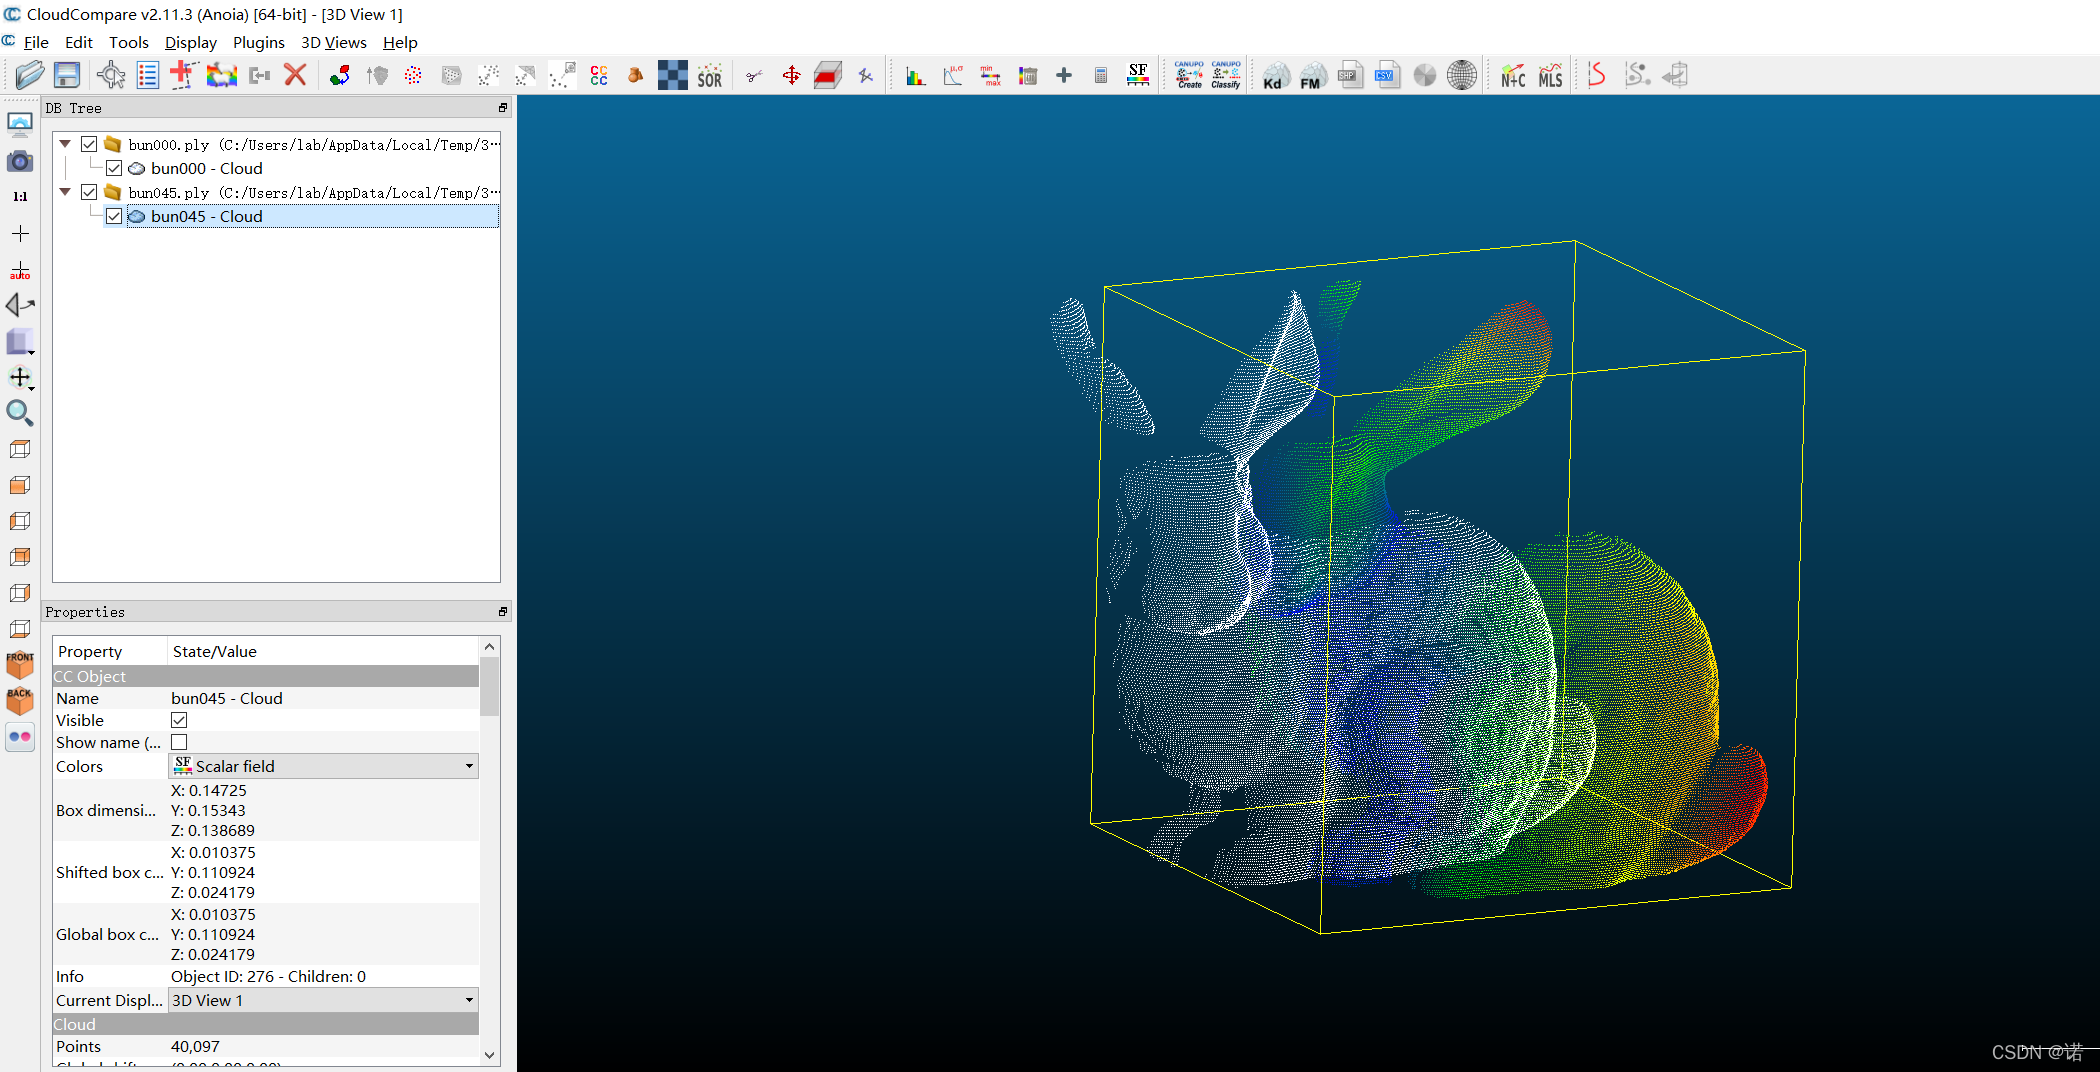Collapse the bun000.ply tree node
The height and width of the screenshot is (1072, 2100).
pyautogui.click(x=65, y=144)
